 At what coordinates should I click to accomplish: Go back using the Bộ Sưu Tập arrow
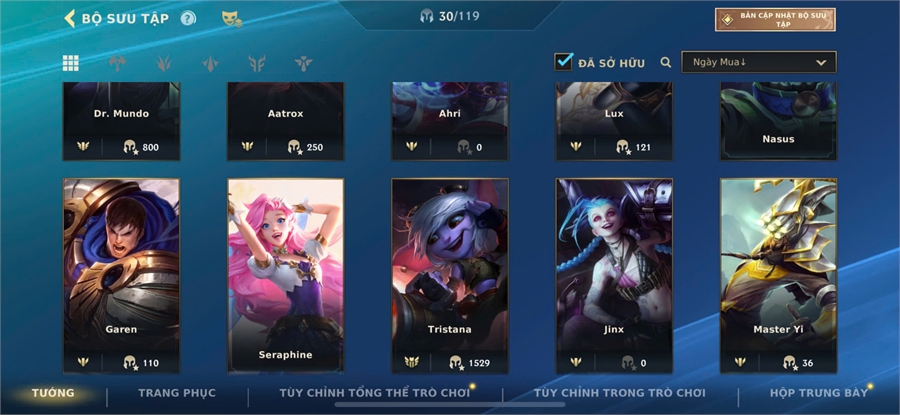pos(69,18)
